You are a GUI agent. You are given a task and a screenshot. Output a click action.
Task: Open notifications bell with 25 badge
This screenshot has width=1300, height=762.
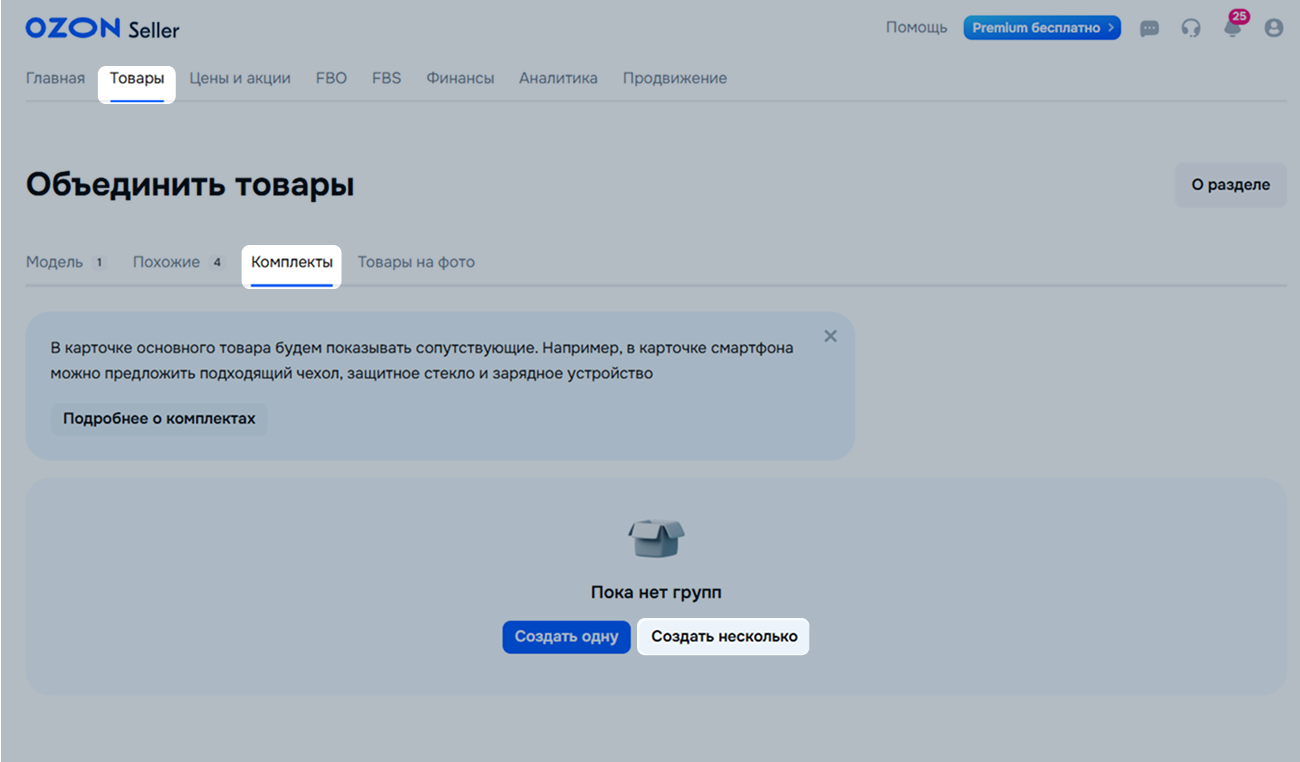point(1233,27)
